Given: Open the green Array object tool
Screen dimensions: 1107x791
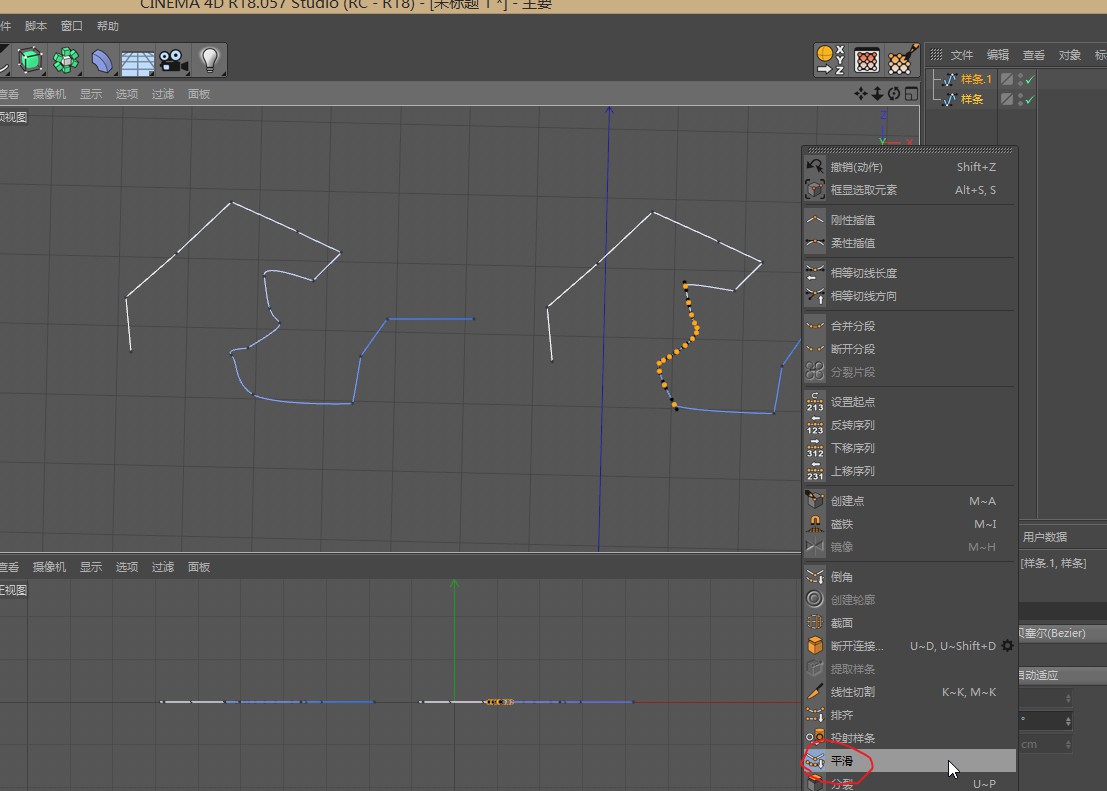Looking at the screenshot, I should pyautogui.click(x=66, y=61).
